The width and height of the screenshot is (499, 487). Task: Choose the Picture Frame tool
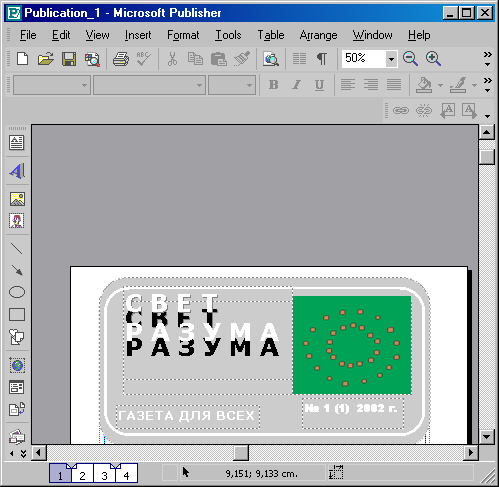(x=17, y=199)
